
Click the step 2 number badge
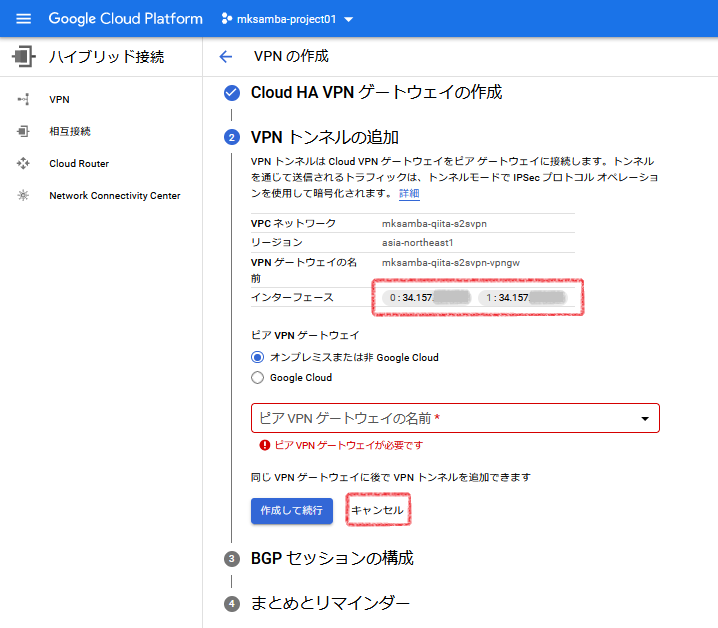tap(232, 137)
